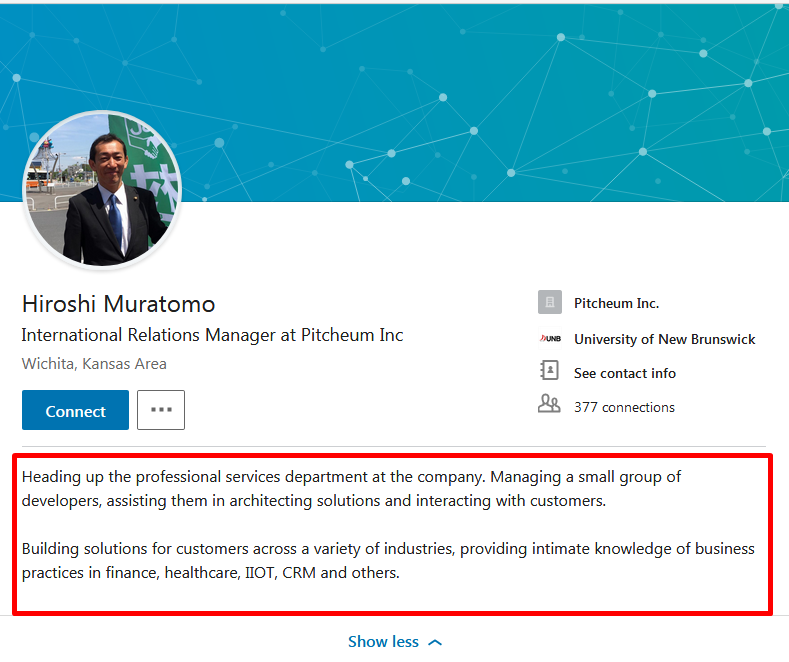
Task: Click the name Hiroshi Muratomo
Action: pos(119,304)
